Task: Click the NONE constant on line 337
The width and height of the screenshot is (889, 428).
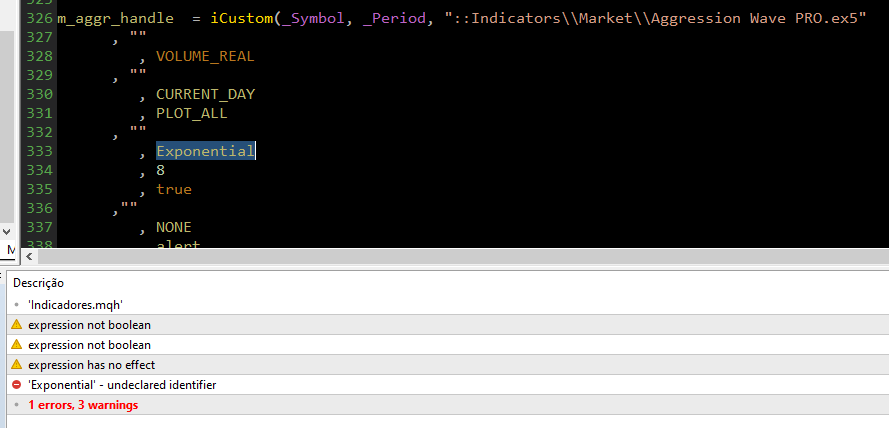Action: (173, 227)
